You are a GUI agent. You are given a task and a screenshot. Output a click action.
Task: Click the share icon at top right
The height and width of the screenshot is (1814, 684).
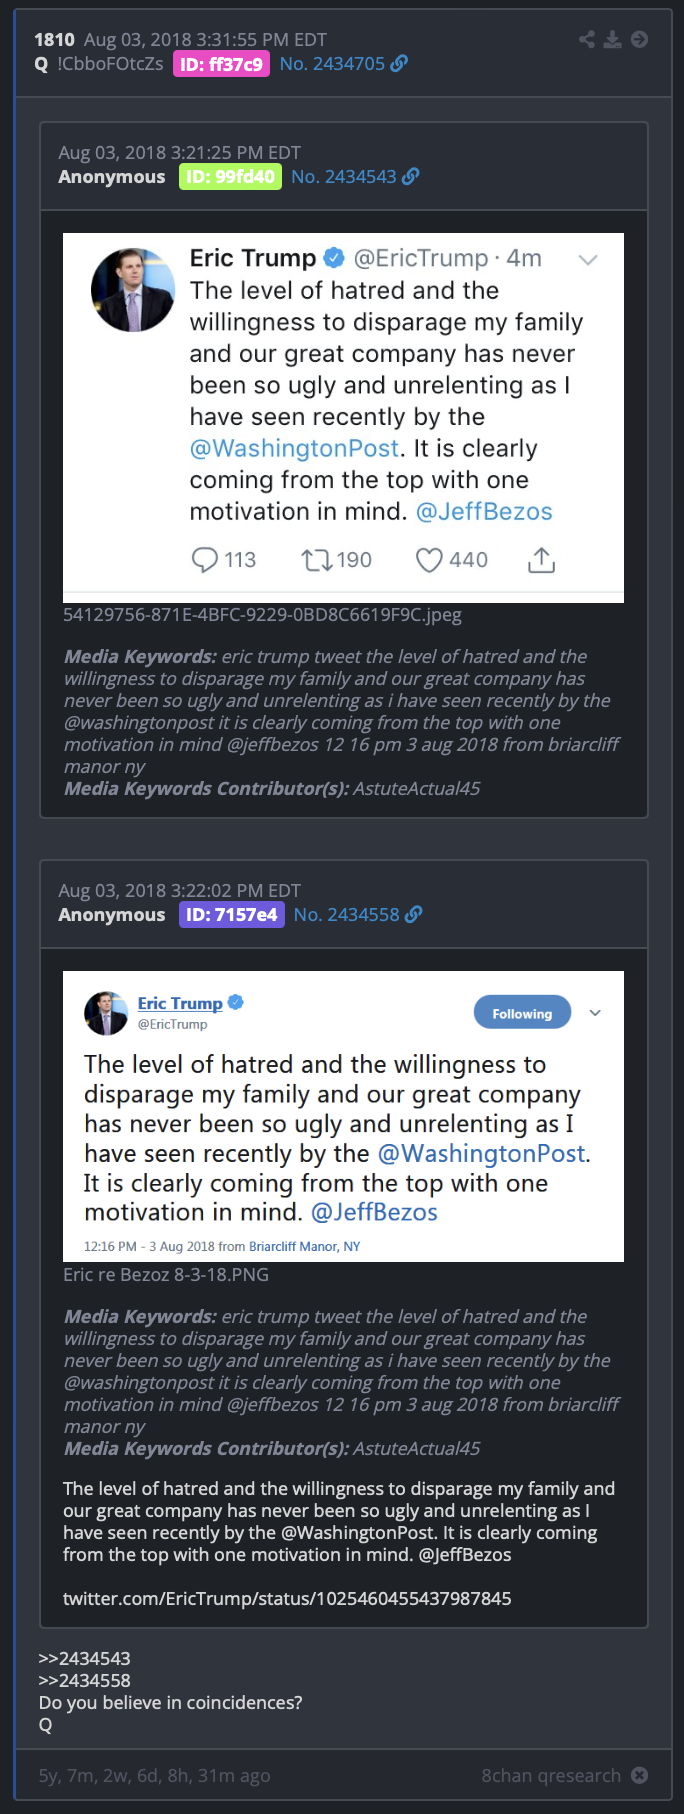click(x=587, y=39)
